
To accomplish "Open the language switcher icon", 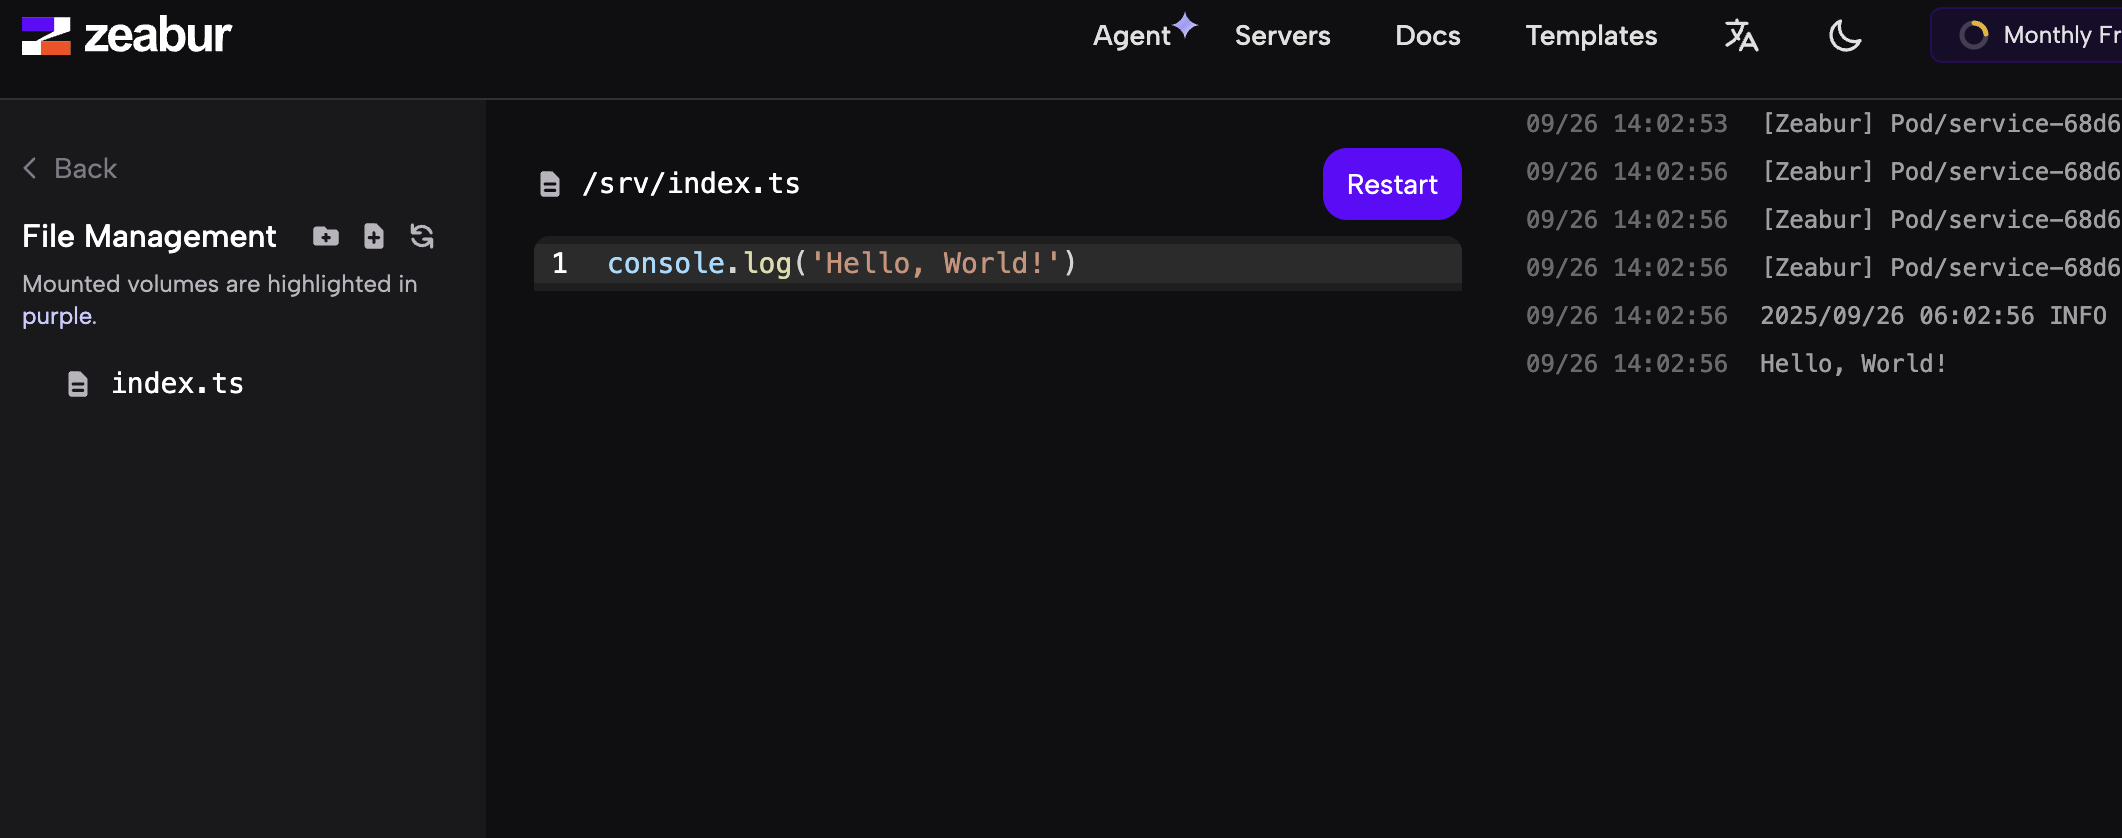I will click(x=1741, y=36).
